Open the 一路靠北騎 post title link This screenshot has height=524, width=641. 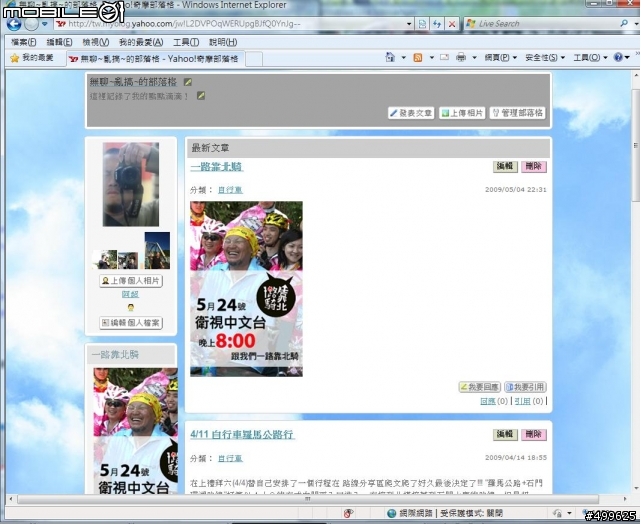pos(217,167)
